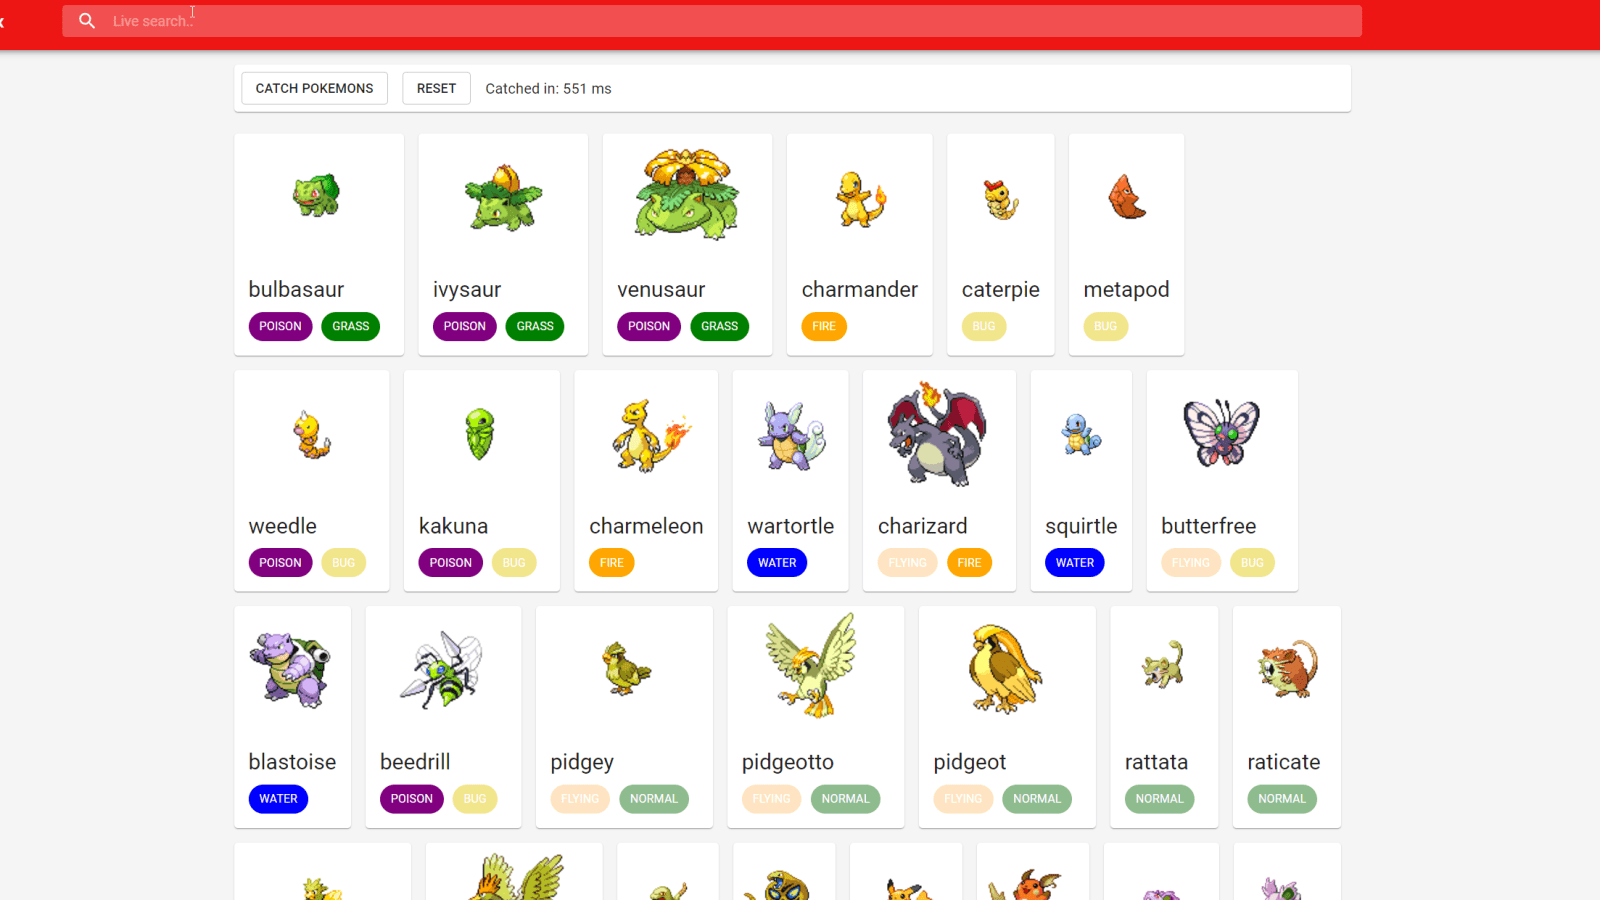The width and height of the screenshot is (1600, 900).
Task: Click the BUG tag on beedrill card
Action: click(x=475, y=799)
